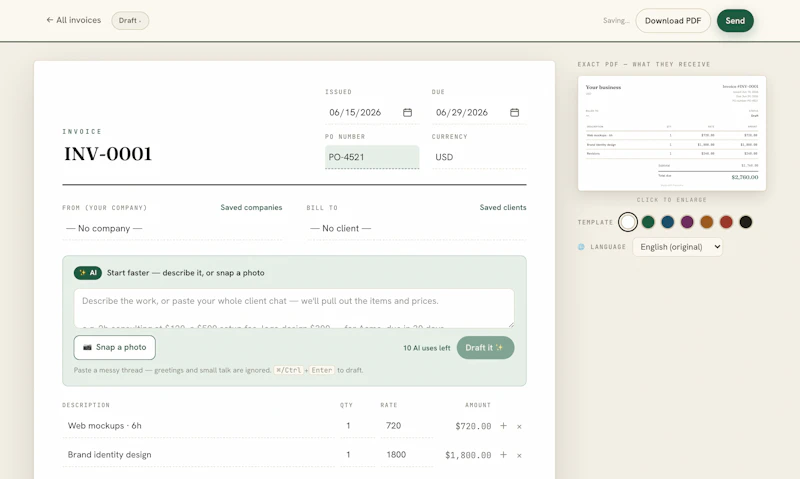Viewport: 800px width, 479px height.
Task: Open the Language dropdown English (original)
Action: 678,247
